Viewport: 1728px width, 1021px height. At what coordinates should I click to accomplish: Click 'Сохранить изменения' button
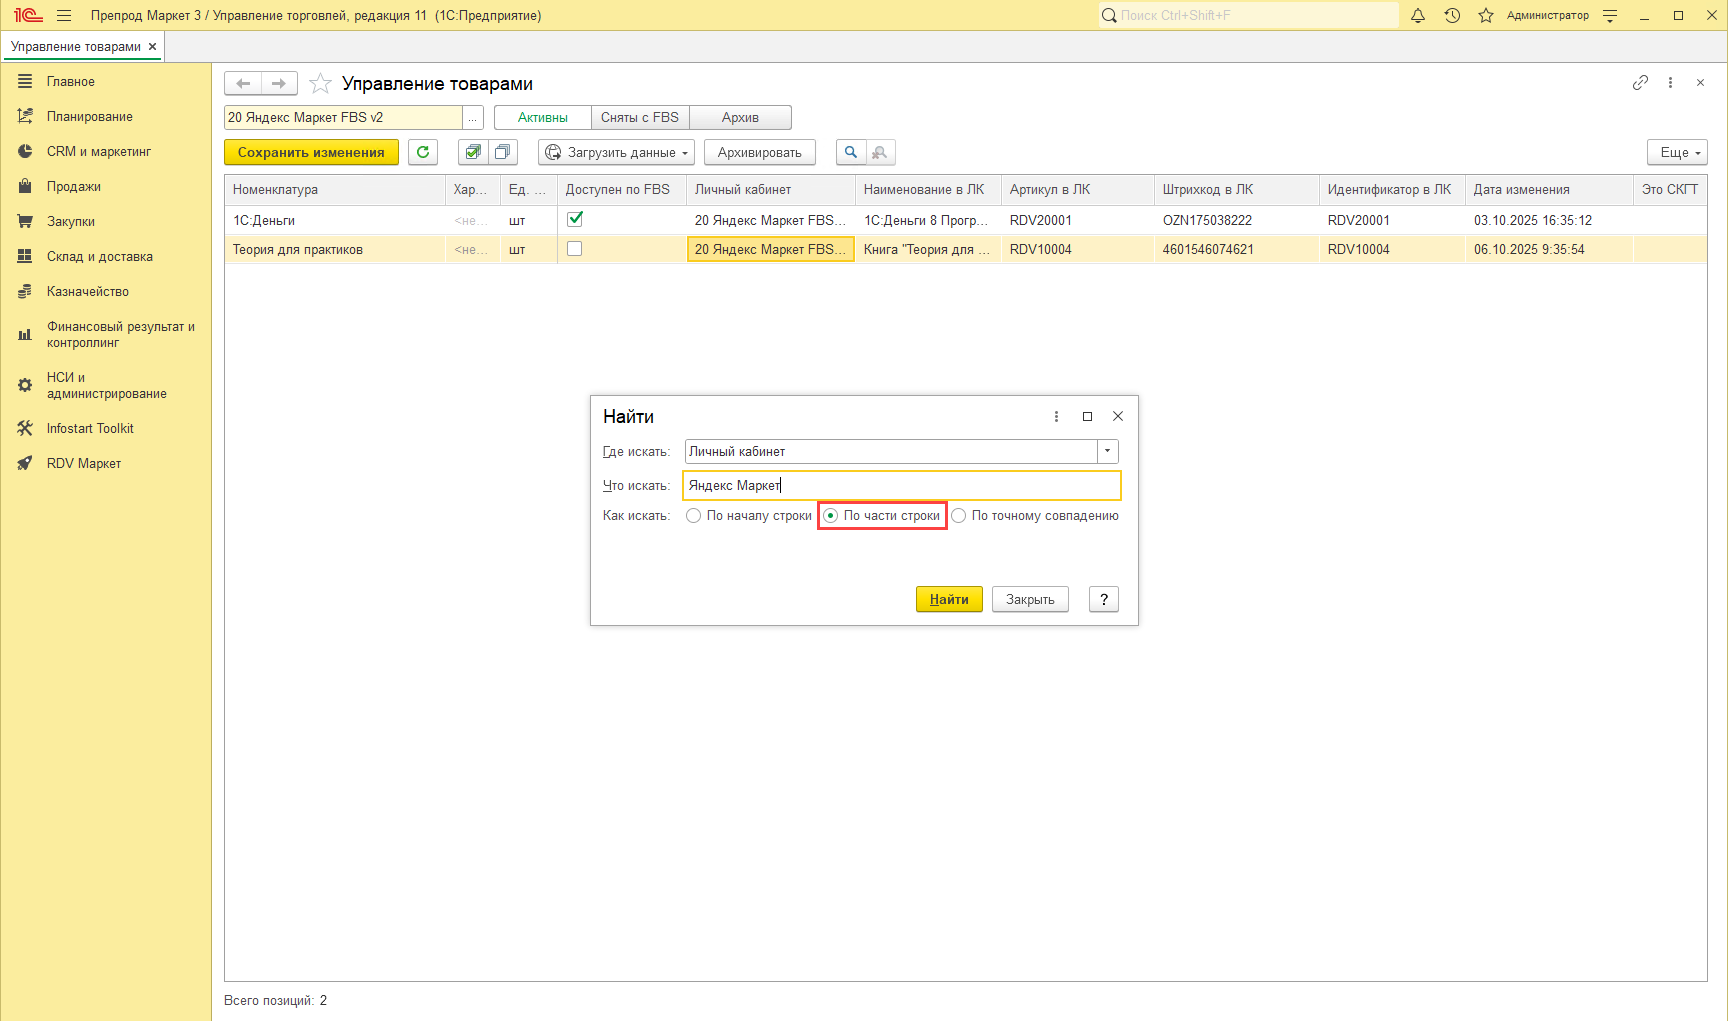tap(311, 152)
